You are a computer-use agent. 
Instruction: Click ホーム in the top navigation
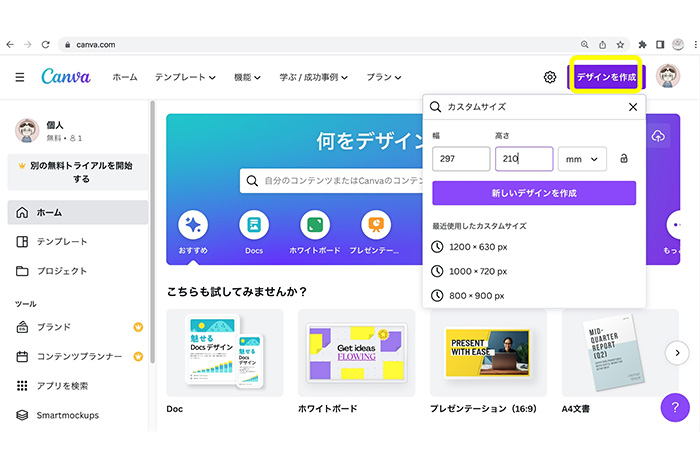pos(125,77)
